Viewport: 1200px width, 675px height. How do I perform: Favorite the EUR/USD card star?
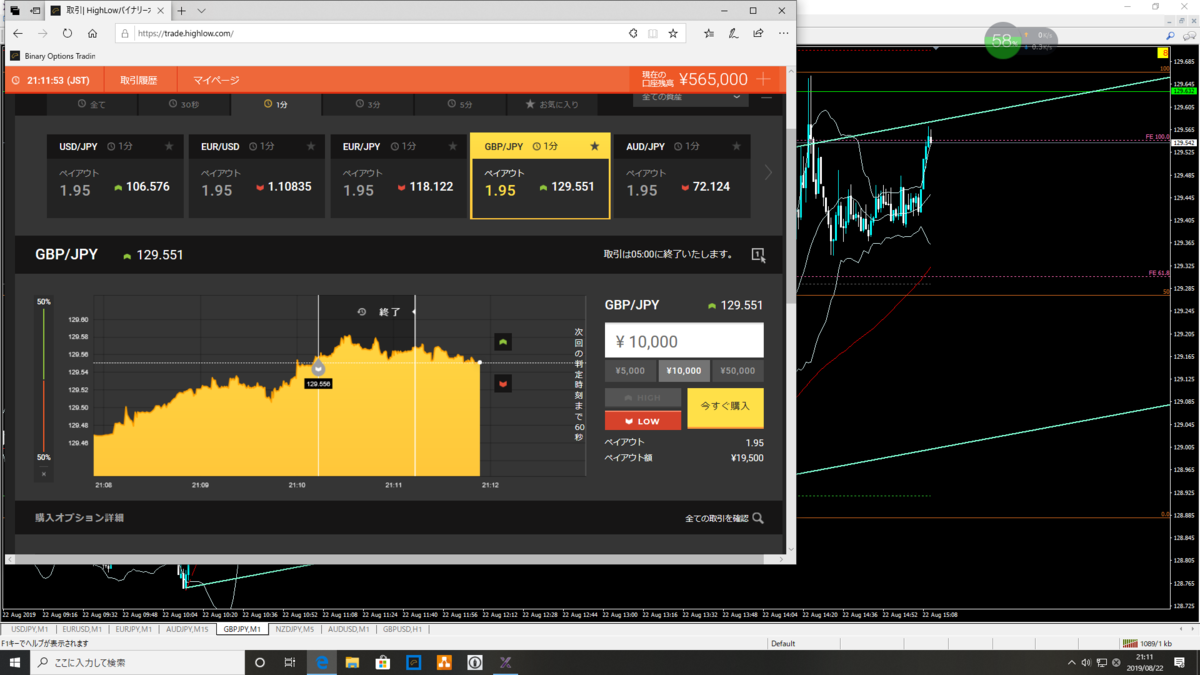311,147
